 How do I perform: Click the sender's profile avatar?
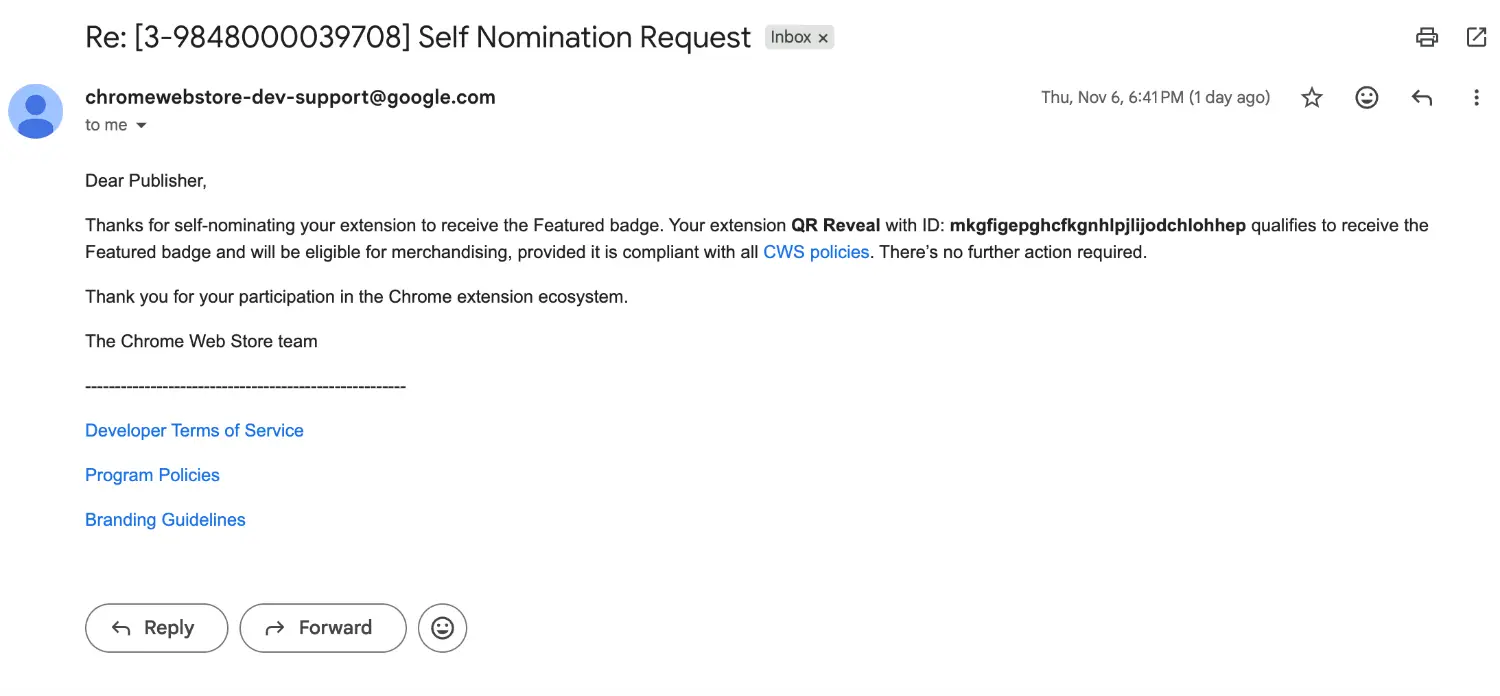(x=36, y=111)
